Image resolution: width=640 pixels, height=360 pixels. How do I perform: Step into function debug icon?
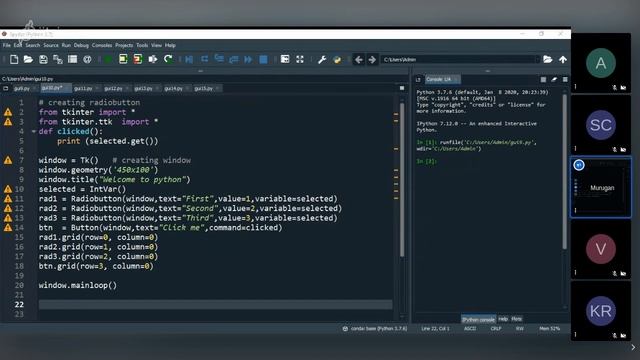click(x=219, y=60)
